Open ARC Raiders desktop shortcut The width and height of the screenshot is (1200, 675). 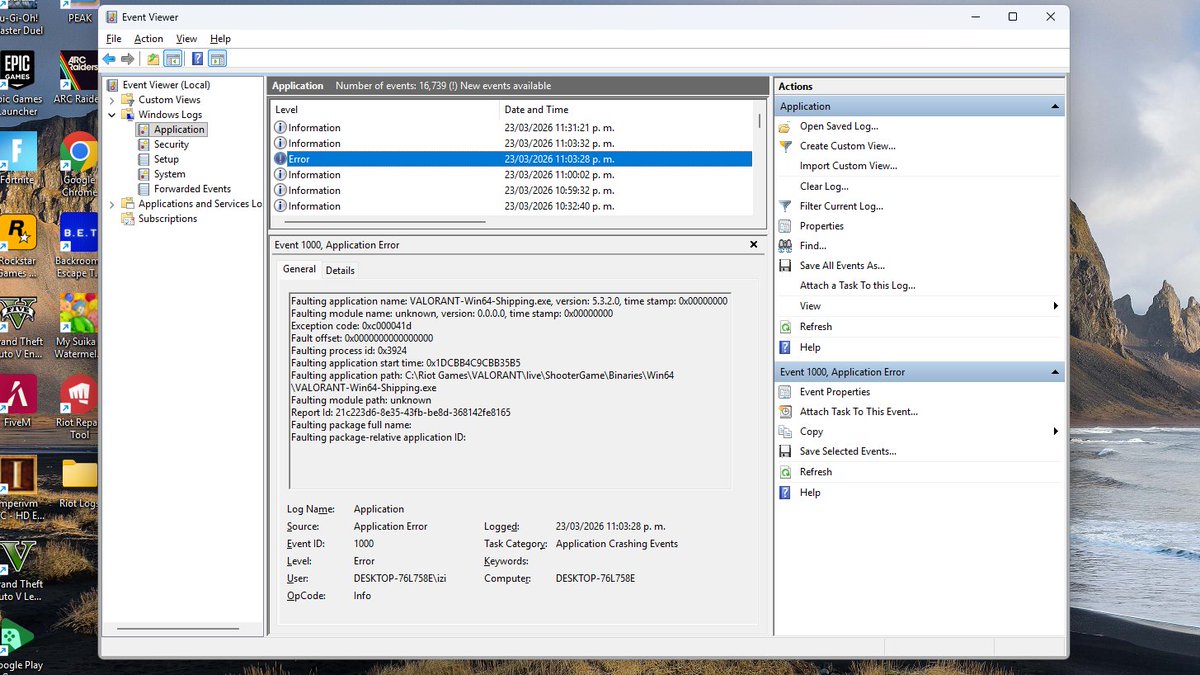[78, 78]
